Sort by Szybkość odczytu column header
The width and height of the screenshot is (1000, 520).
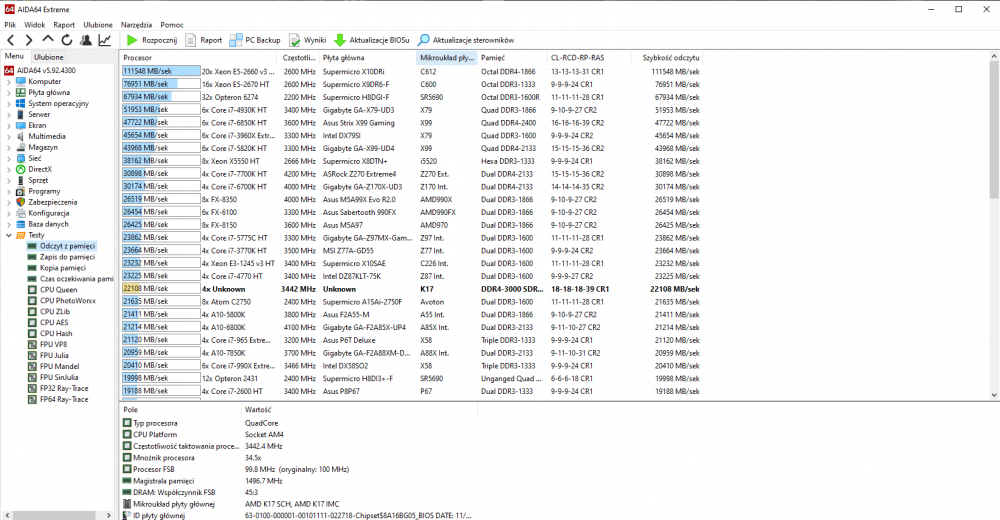point(671,58)
